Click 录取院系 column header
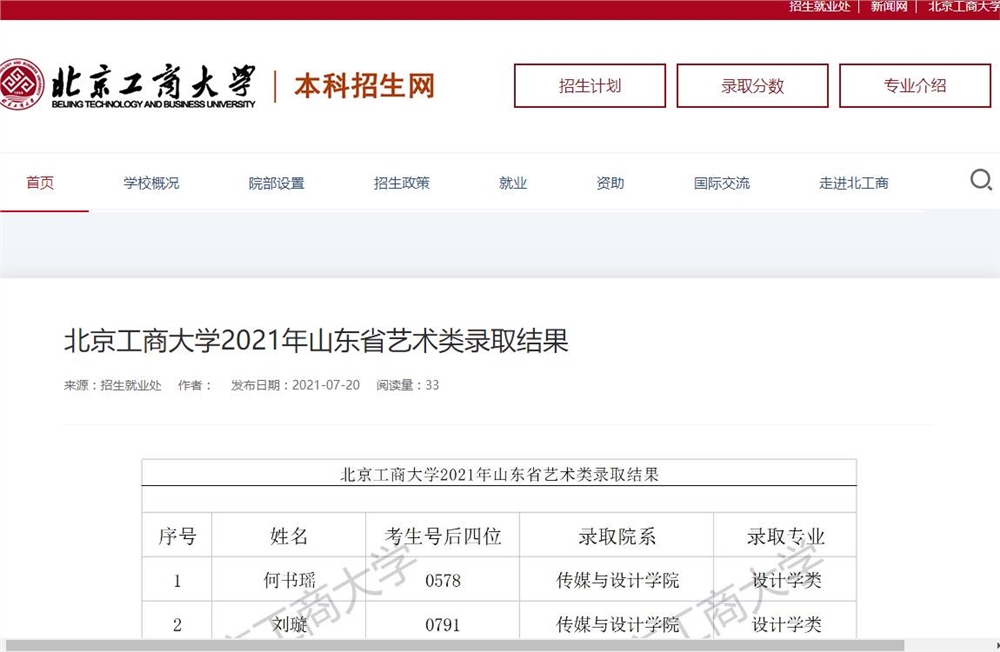 click(x=617, y=536)
